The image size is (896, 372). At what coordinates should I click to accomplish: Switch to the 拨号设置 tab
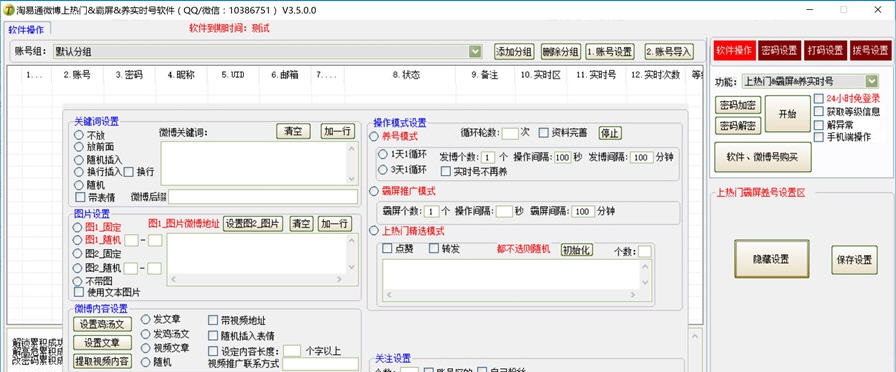pos(870,50)
